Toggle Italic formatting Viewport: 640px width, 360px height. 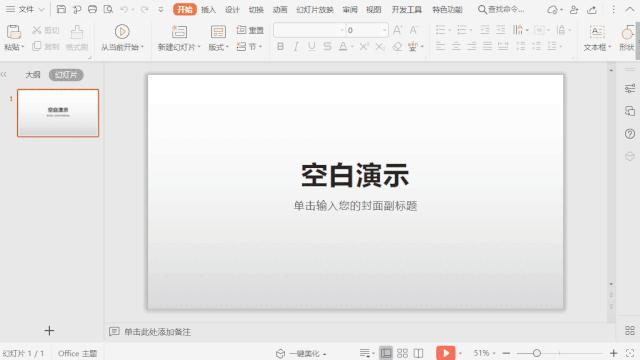(296, 47)
